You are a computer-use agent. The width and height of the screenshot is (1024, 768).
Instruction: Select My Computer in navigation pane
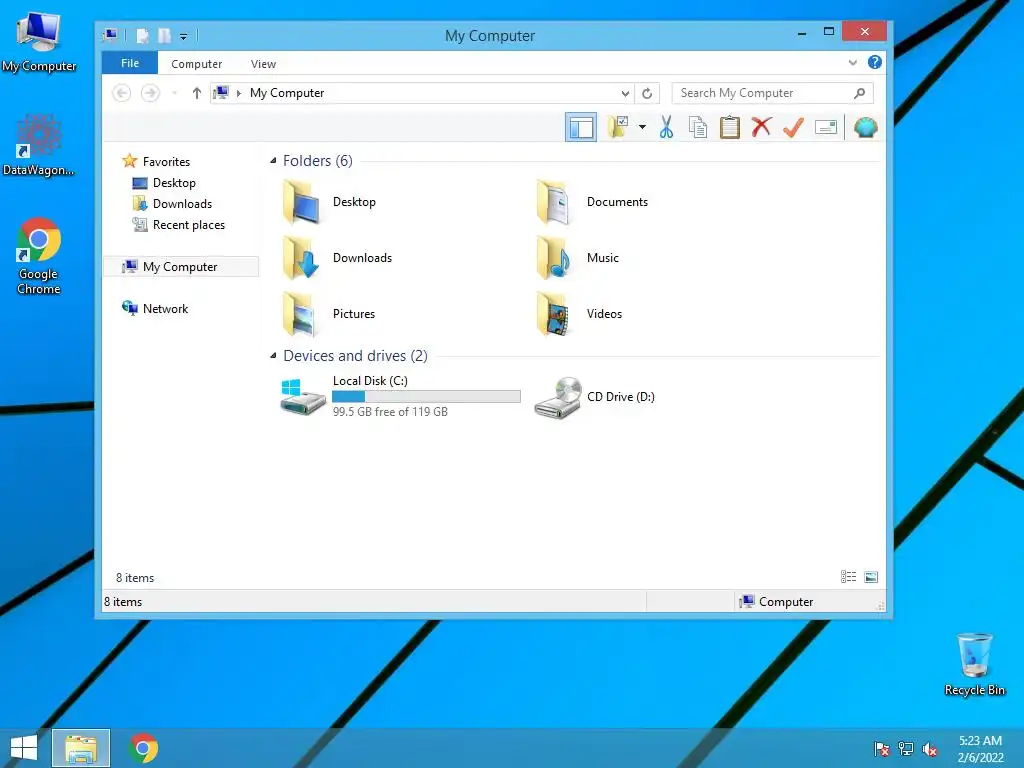[x=180, y=266]
